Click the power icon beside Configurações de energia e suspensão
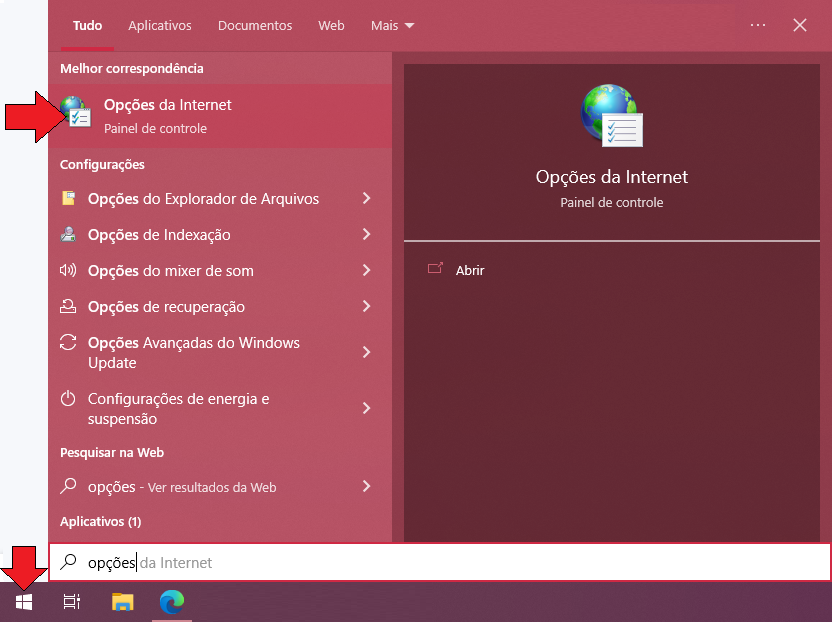The height and width of the screenshot is (623, 832). coord(68,398)
